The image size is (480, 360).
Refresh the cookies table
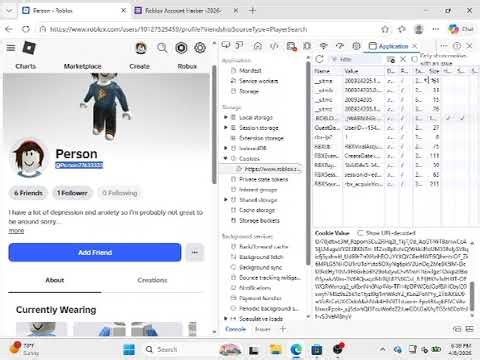319,59
